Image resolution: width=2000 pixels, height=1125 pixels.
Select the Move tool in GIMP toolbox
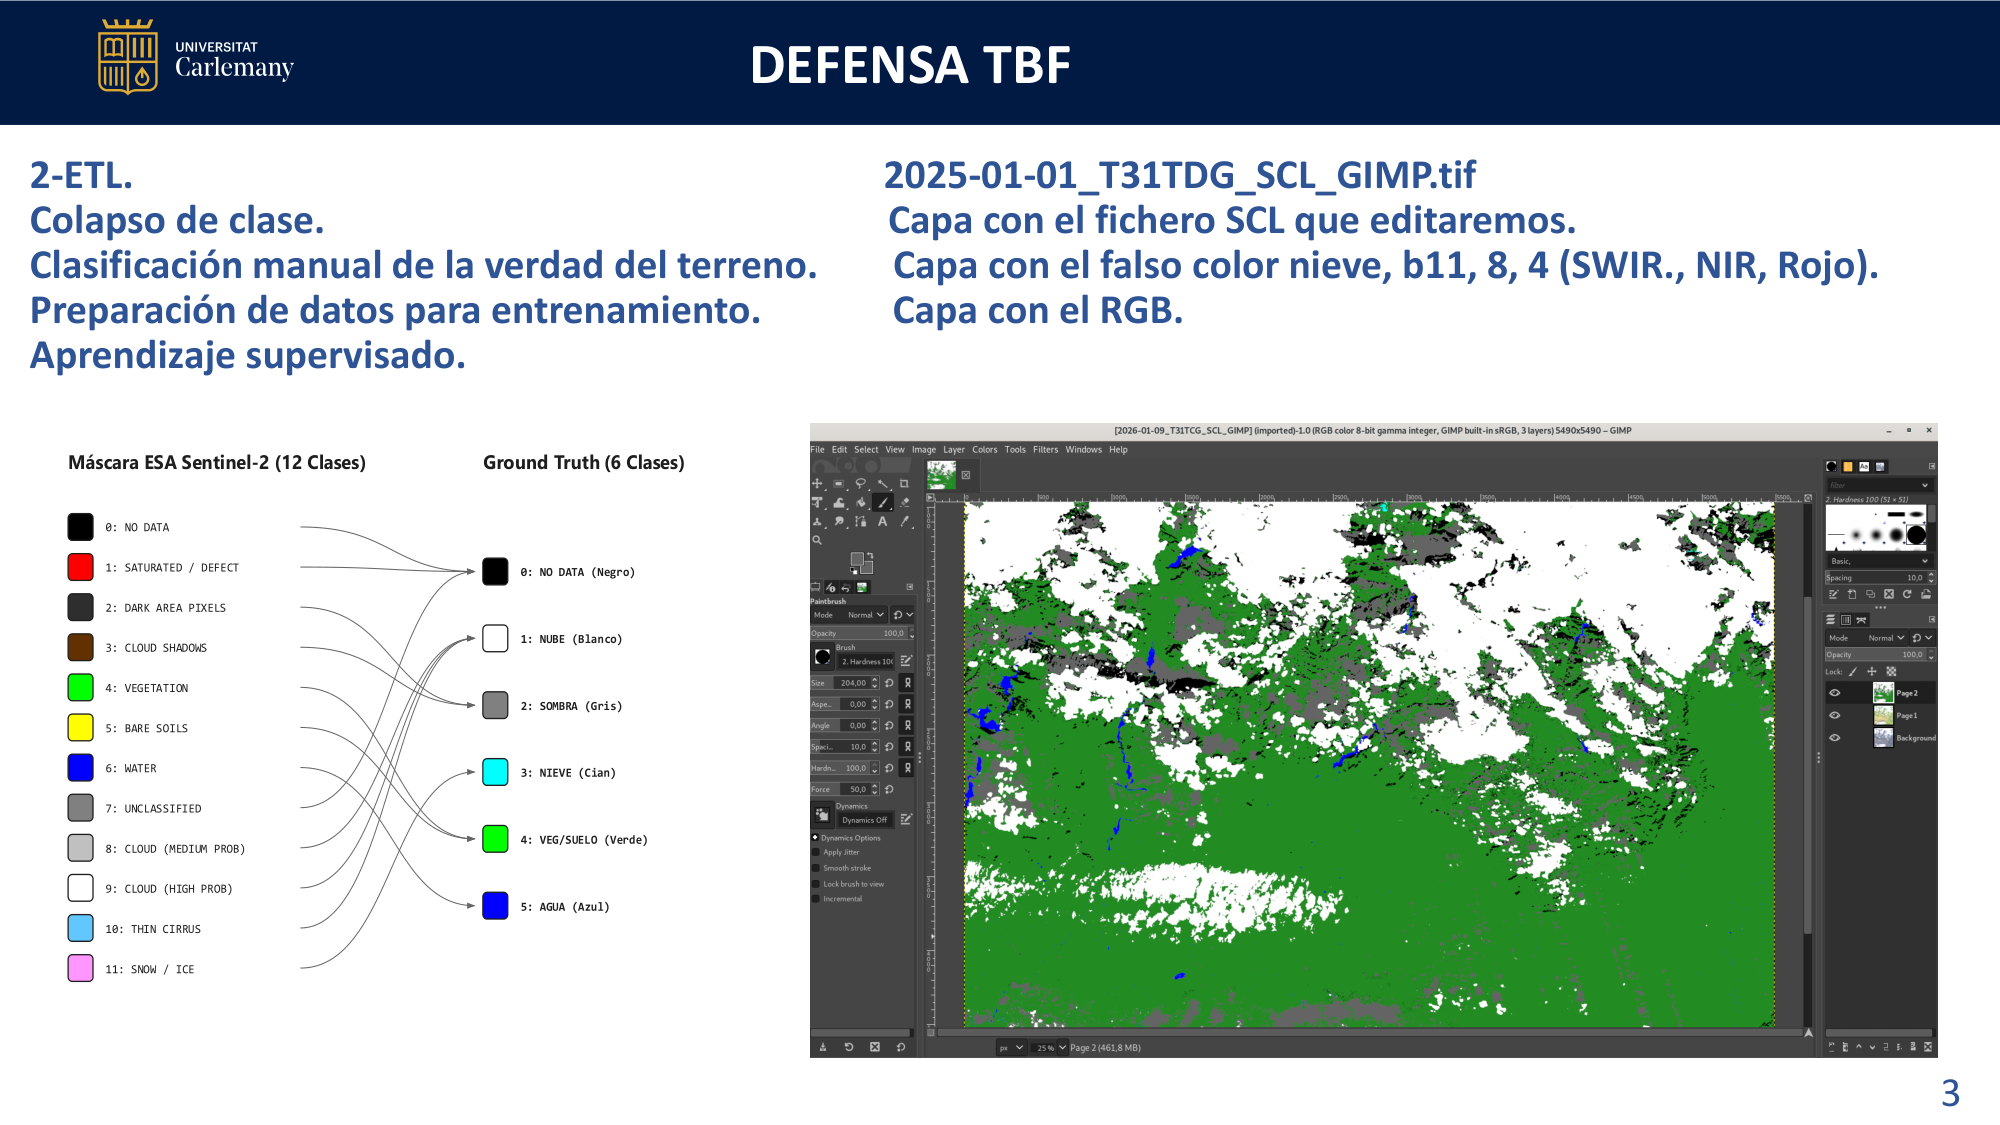tap(817, 483)
